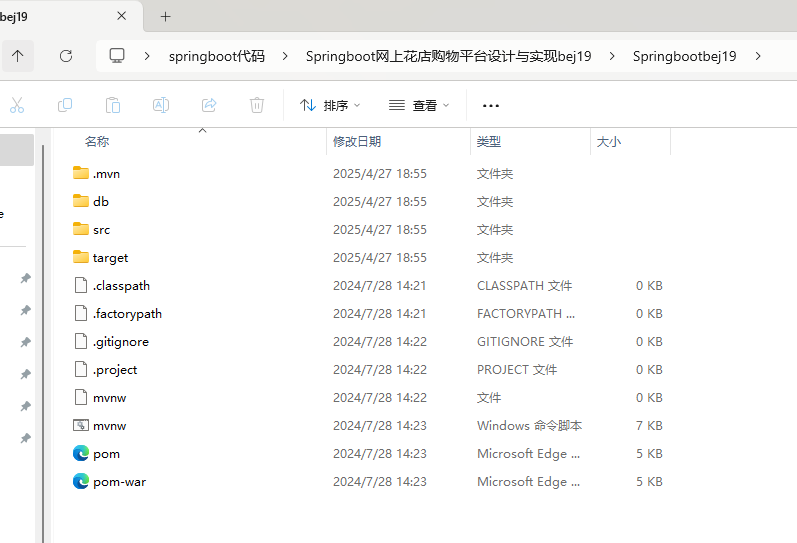This screenshot has height=543, width=797.
Task: Select the .gitignore file icon
Action: coord(81,341)
